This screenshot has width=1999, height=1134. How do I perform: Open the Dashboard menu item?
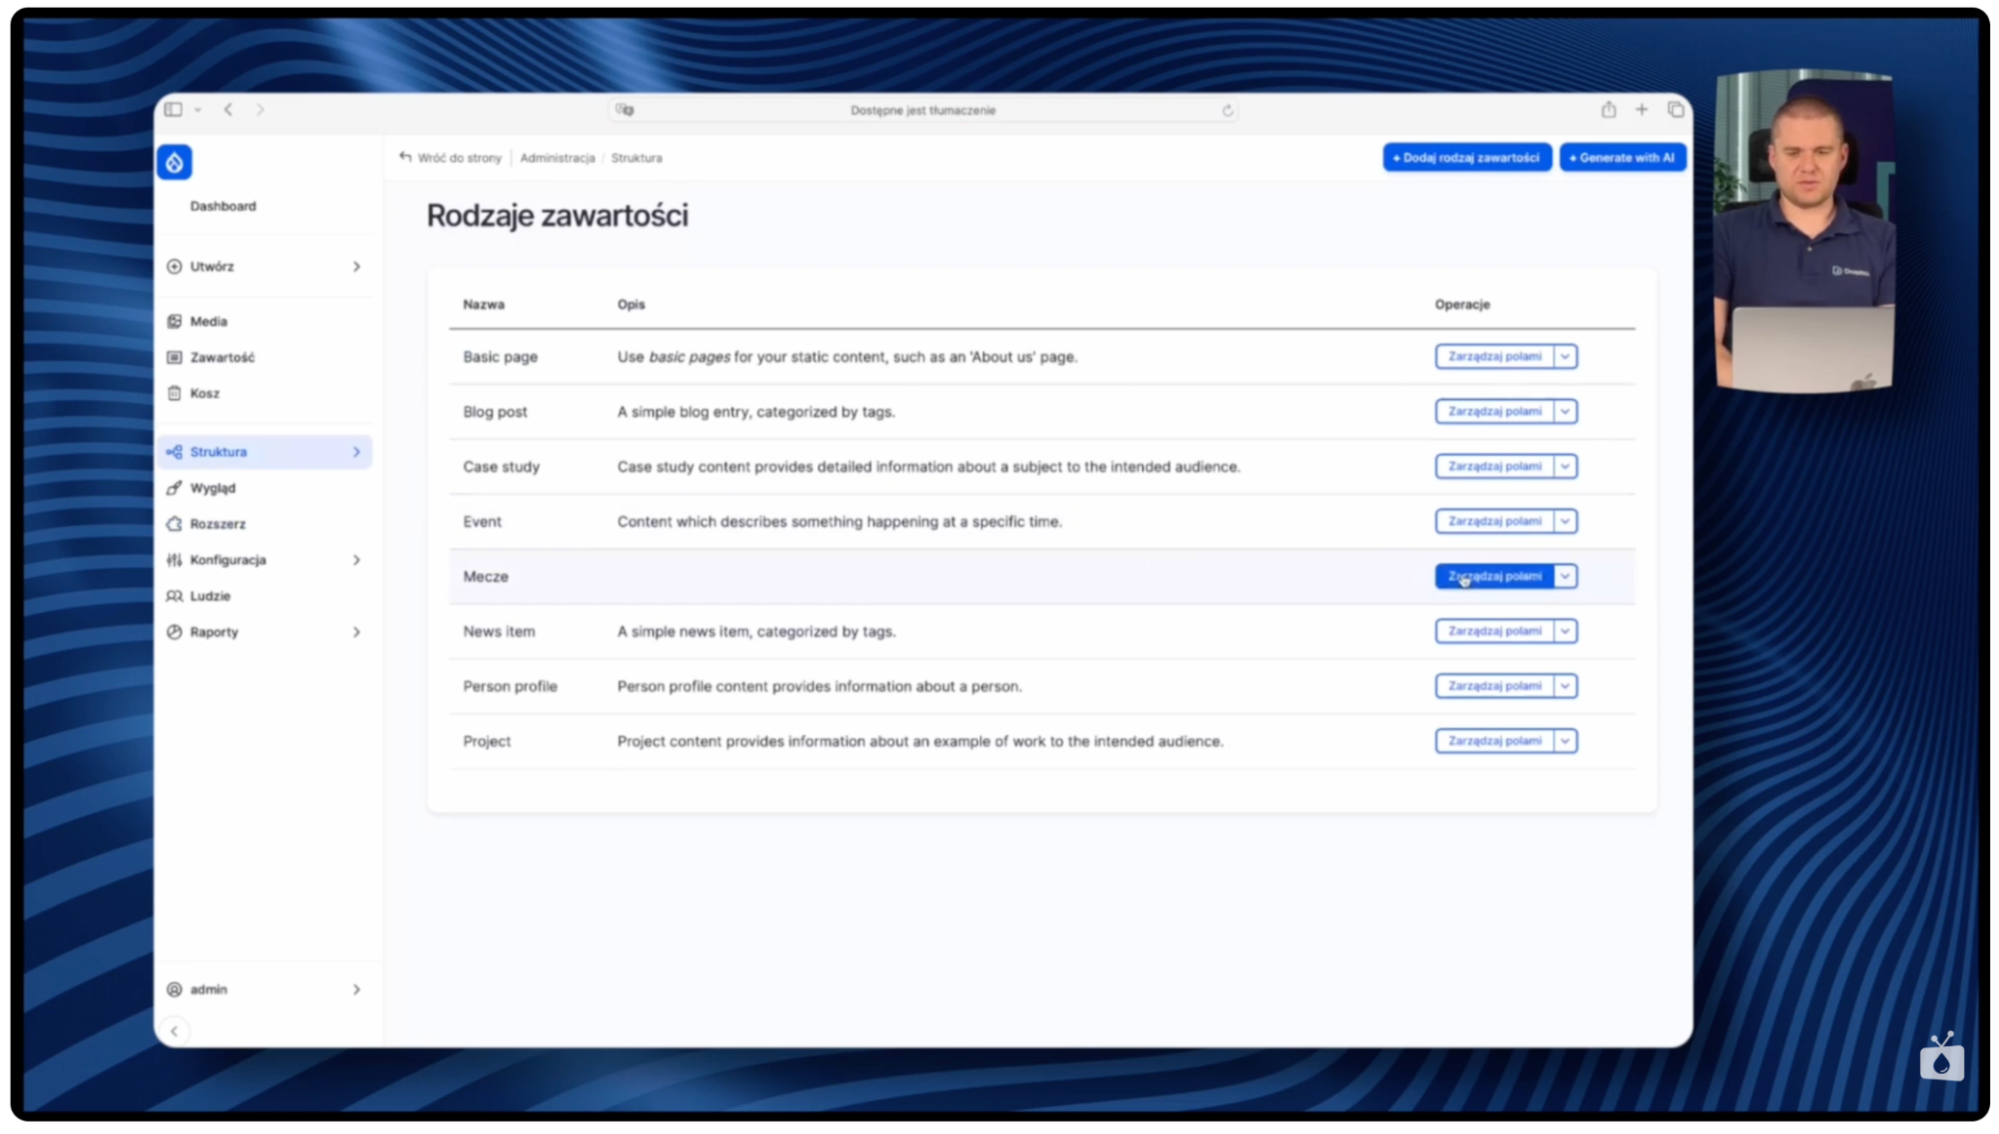223,206
